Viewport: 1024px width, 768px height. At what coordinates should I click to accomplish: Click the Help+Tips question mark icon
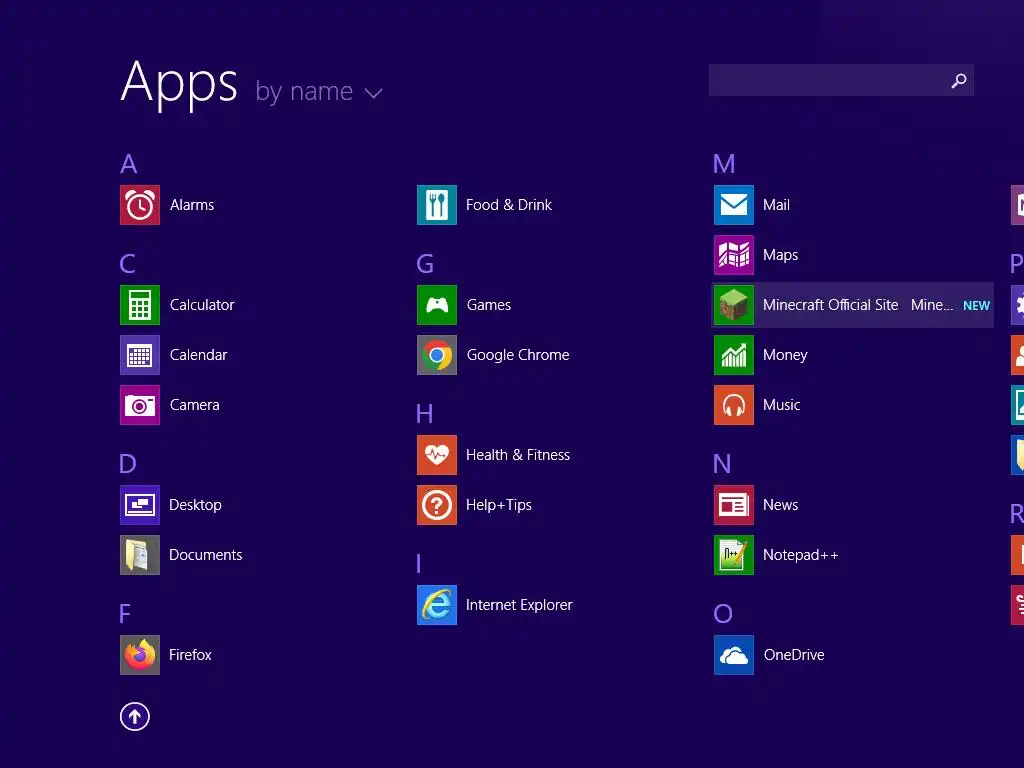pyautogui.click(x=437, y=505)
